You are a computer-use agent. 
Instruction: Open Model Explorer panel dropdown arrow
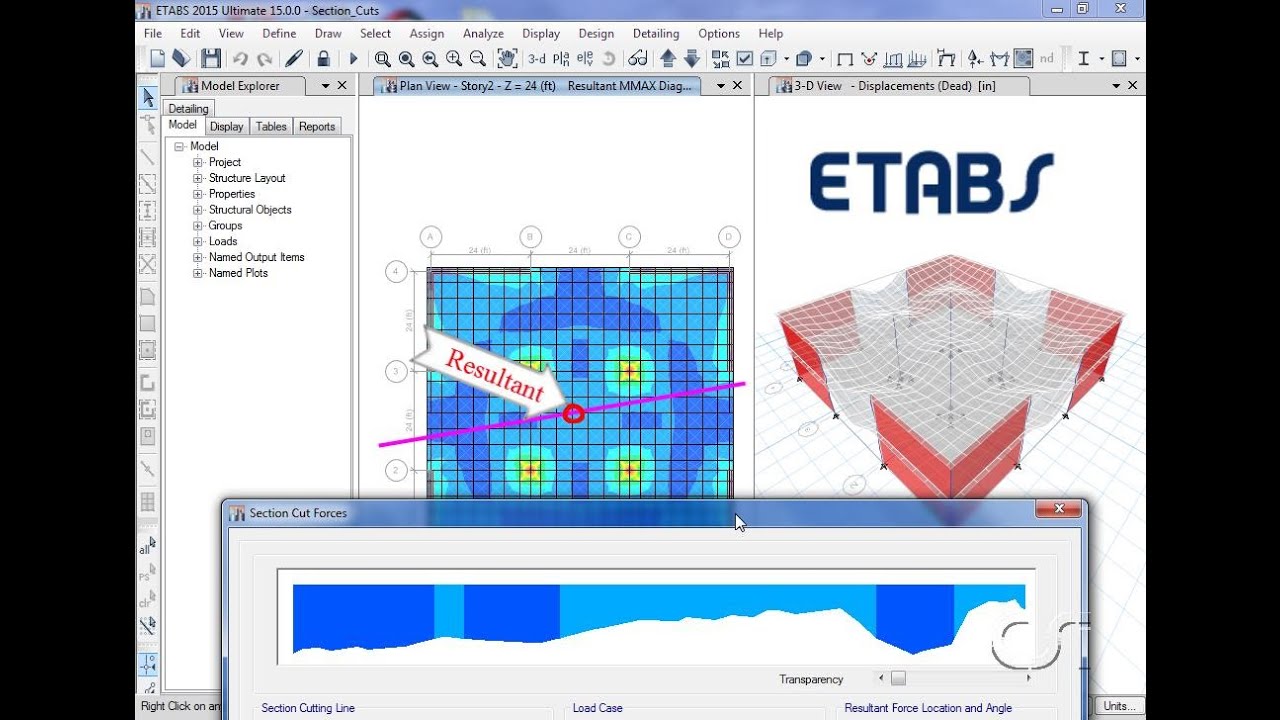pyautogui.click(x=325, y=86)
